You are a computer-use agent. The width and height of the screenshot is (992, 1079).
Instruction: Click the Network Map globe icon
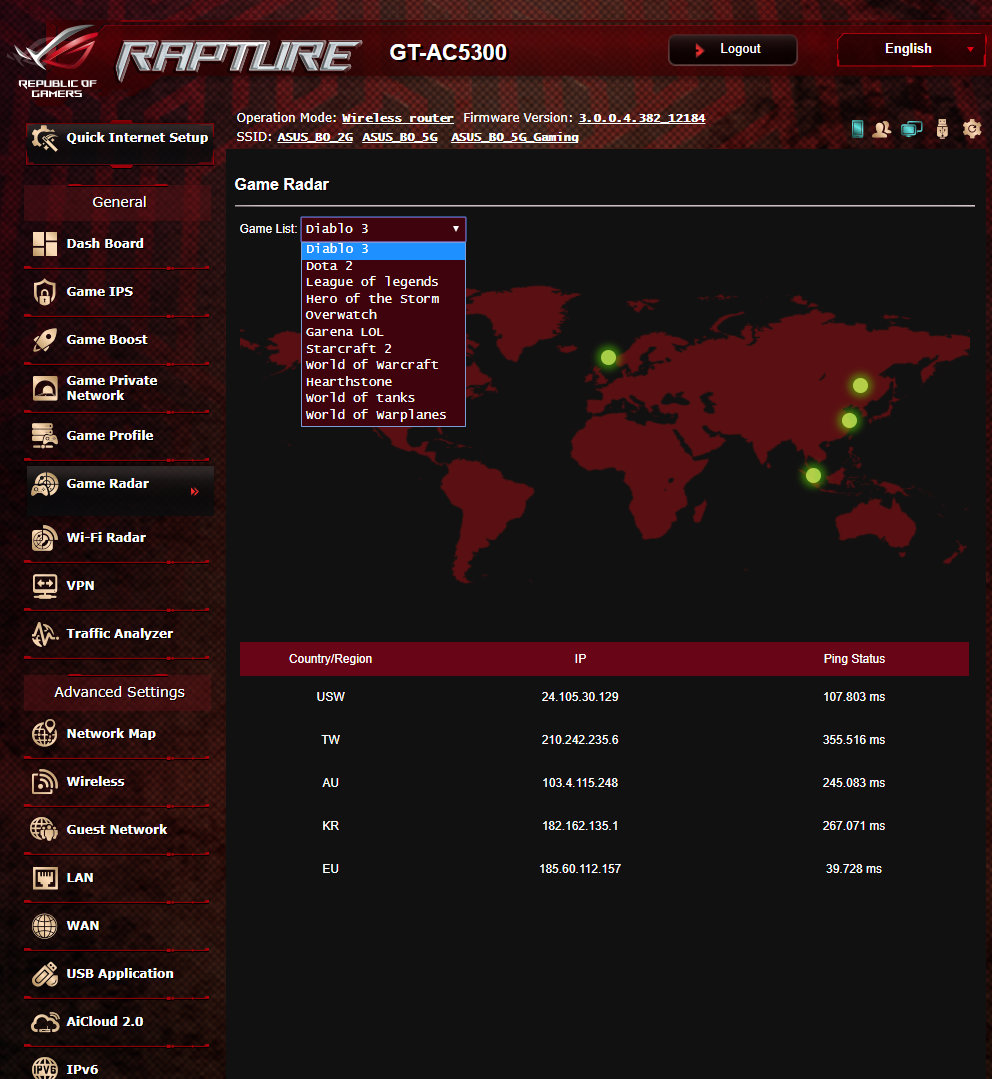[45, 734]
